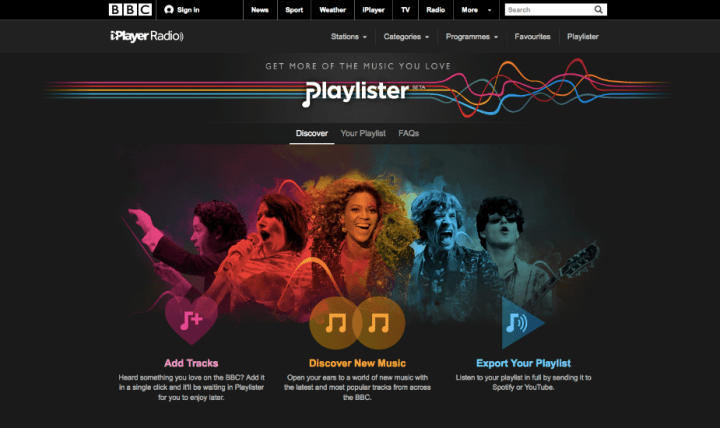Open the Playlister navigation link
720x428 pixels.
click(583, 37)
